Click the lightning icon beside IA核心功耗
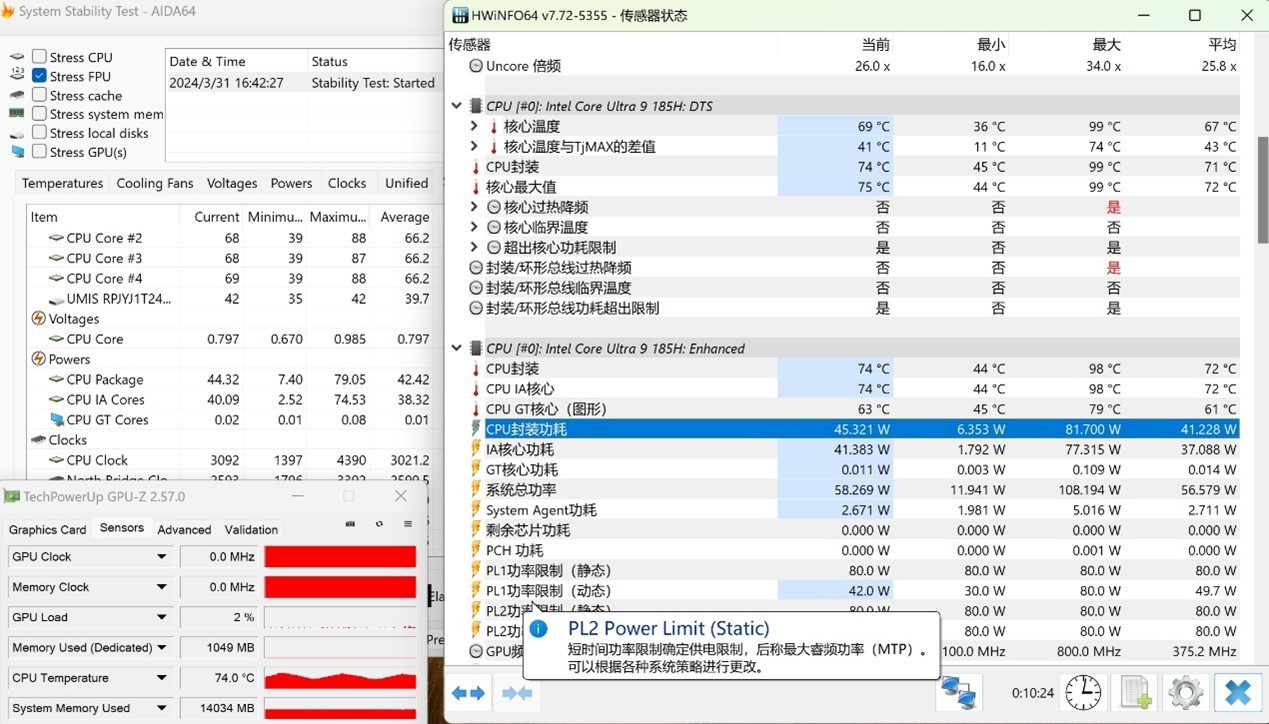The width and height of the screenshot is (1269, 724). (475, 450)
